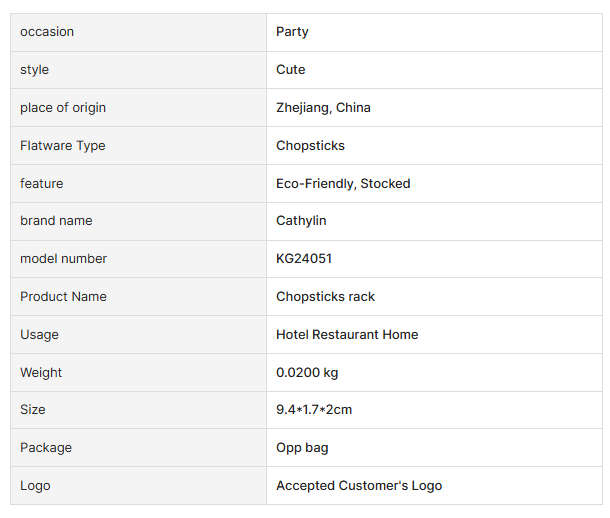
Task: Select the 'Cathylin' brand value
Action: pos(301,221)
